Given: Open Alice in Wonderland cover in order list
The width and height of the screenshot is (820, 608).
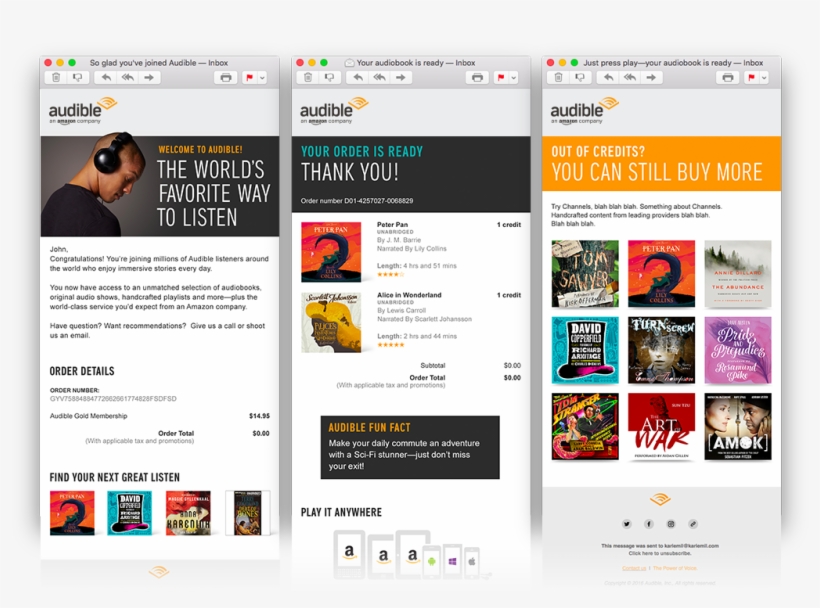Looking at the screenshot, I should [x=331, y=322].
